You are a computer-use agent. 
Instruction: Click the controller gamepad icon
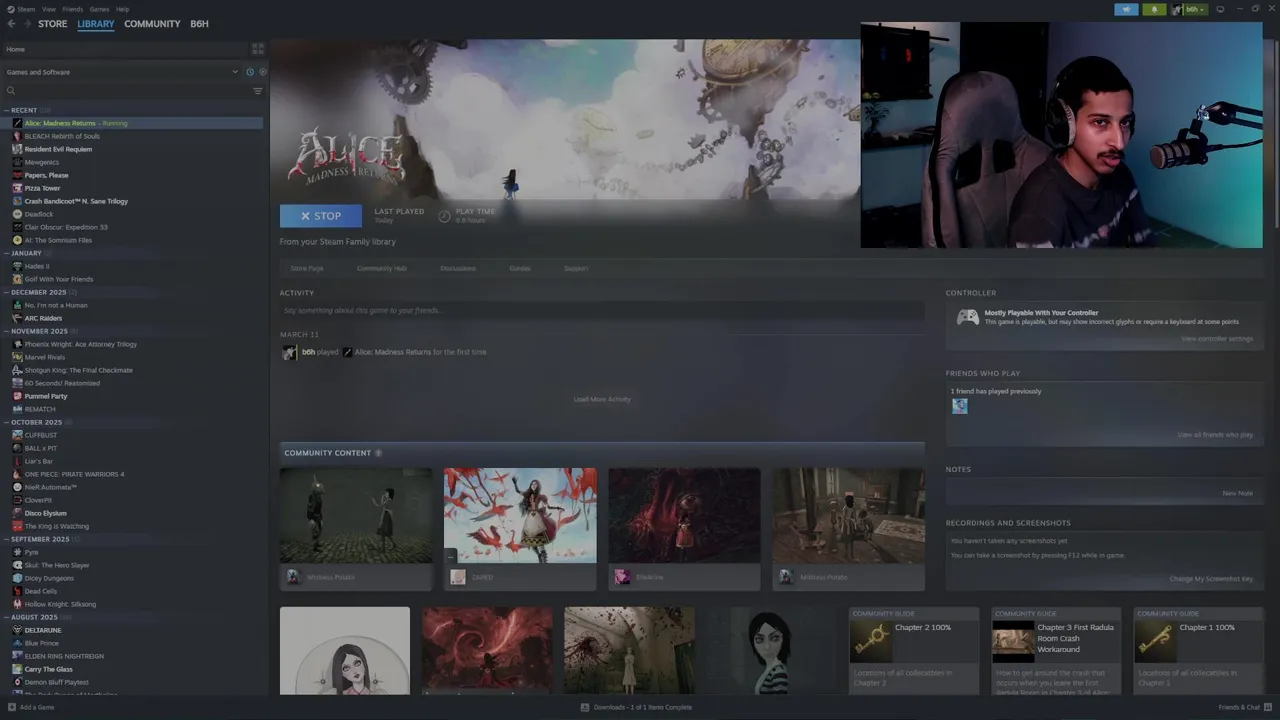coord(968,317)
